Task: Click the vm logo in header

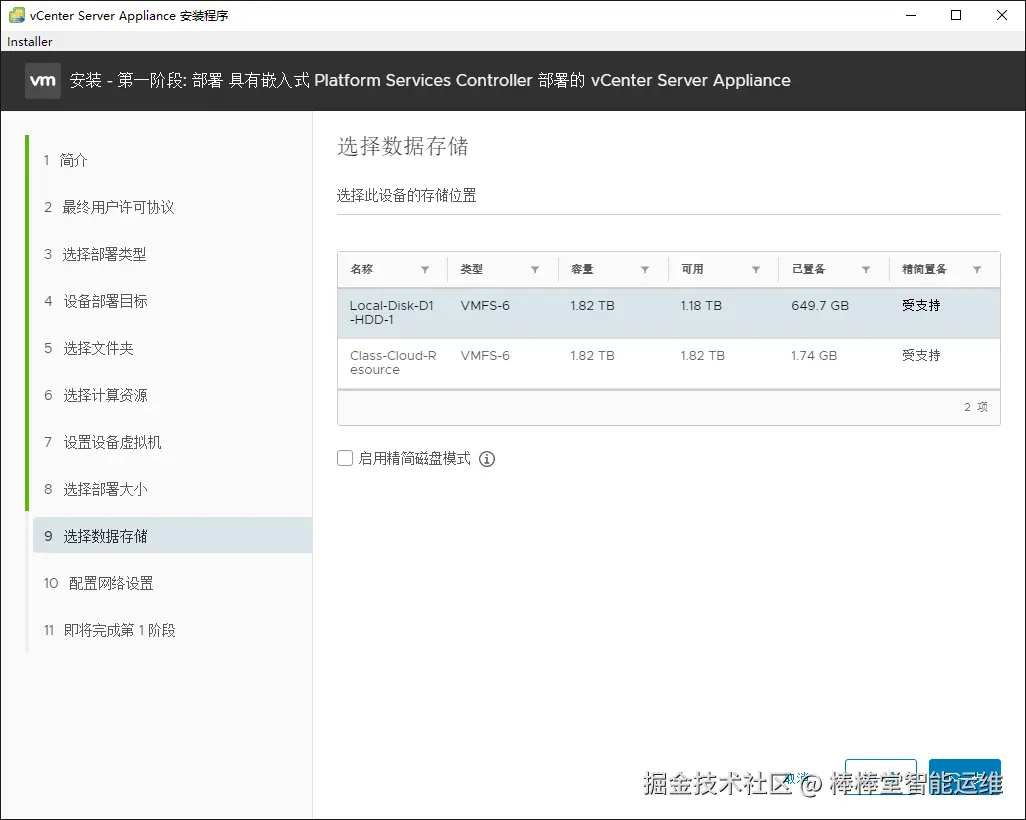Action: point(43,80)
